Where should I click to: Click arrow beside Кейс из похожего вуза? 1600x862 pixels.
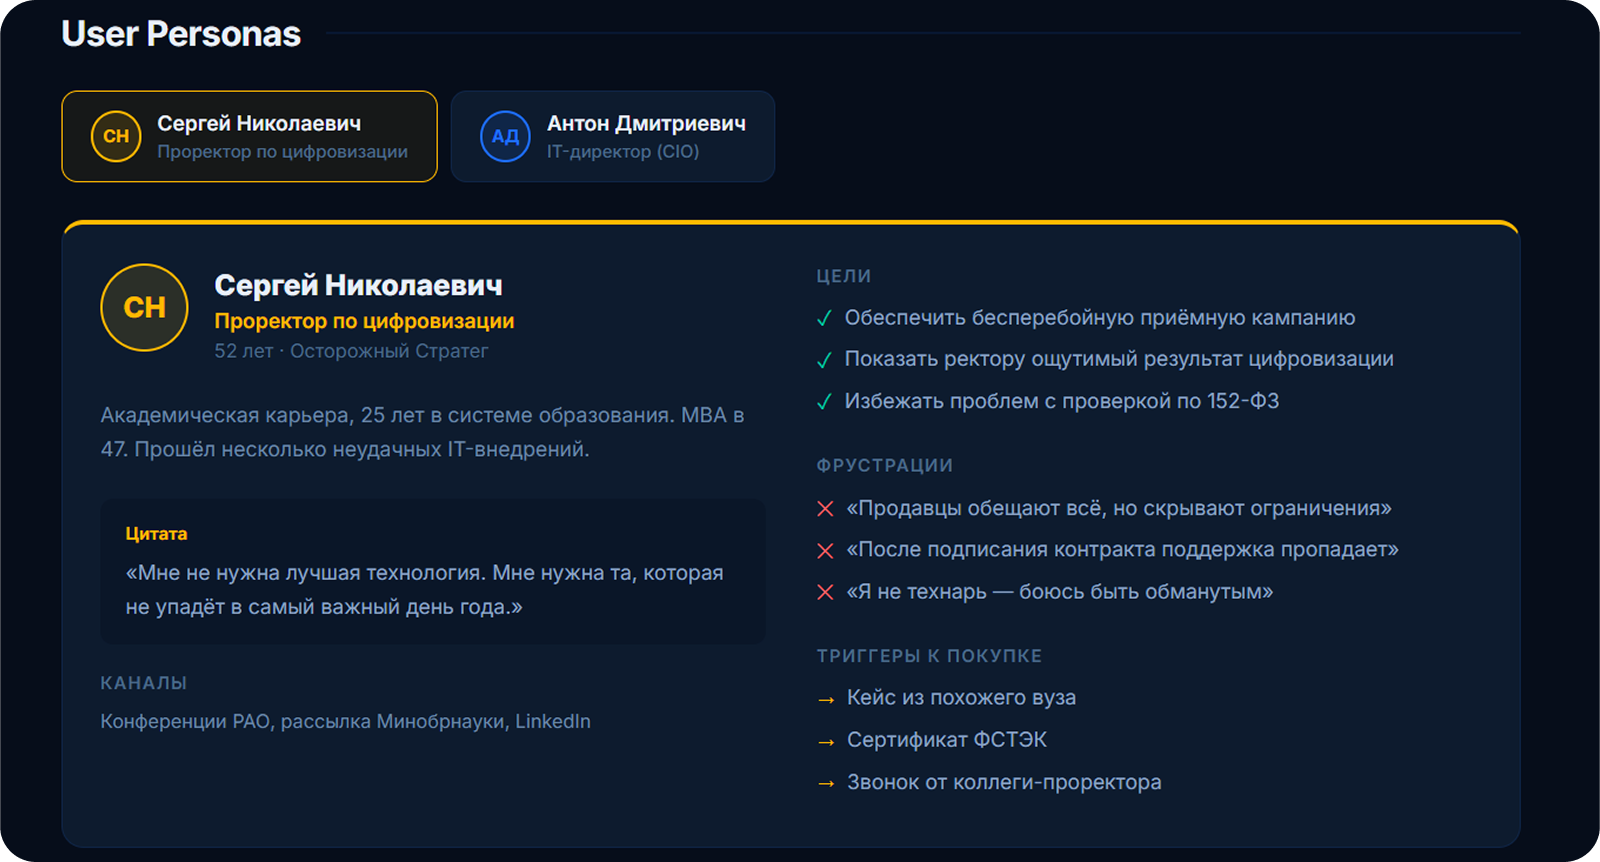point(826,700)
